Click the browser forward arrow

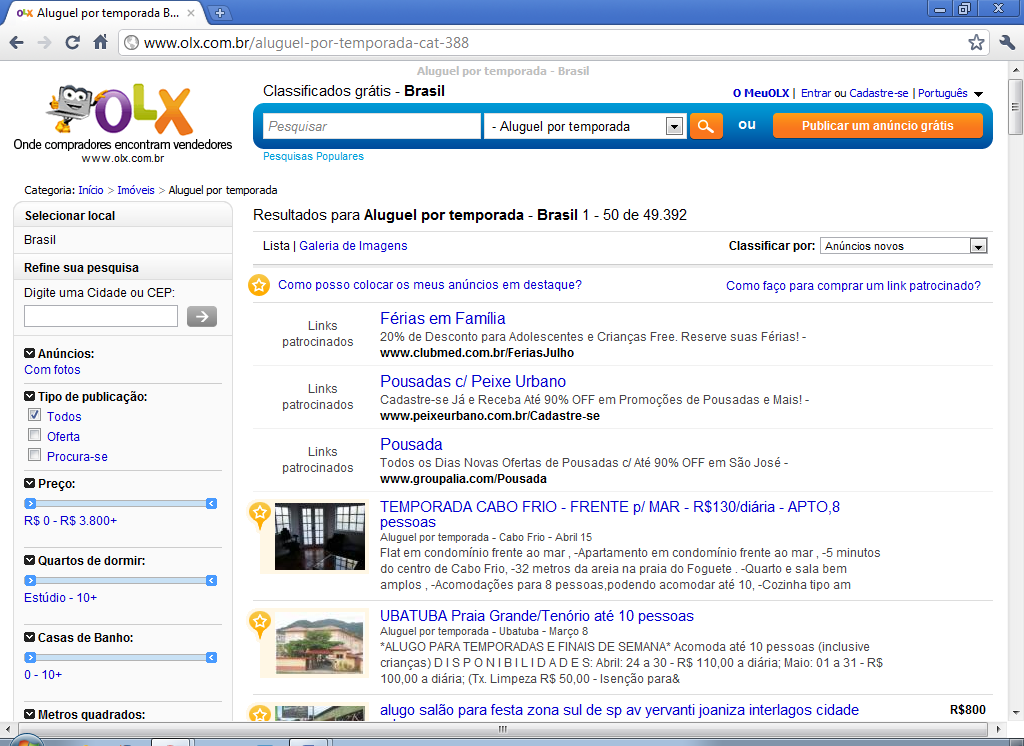pyautogui.click(x=44, y=43)
